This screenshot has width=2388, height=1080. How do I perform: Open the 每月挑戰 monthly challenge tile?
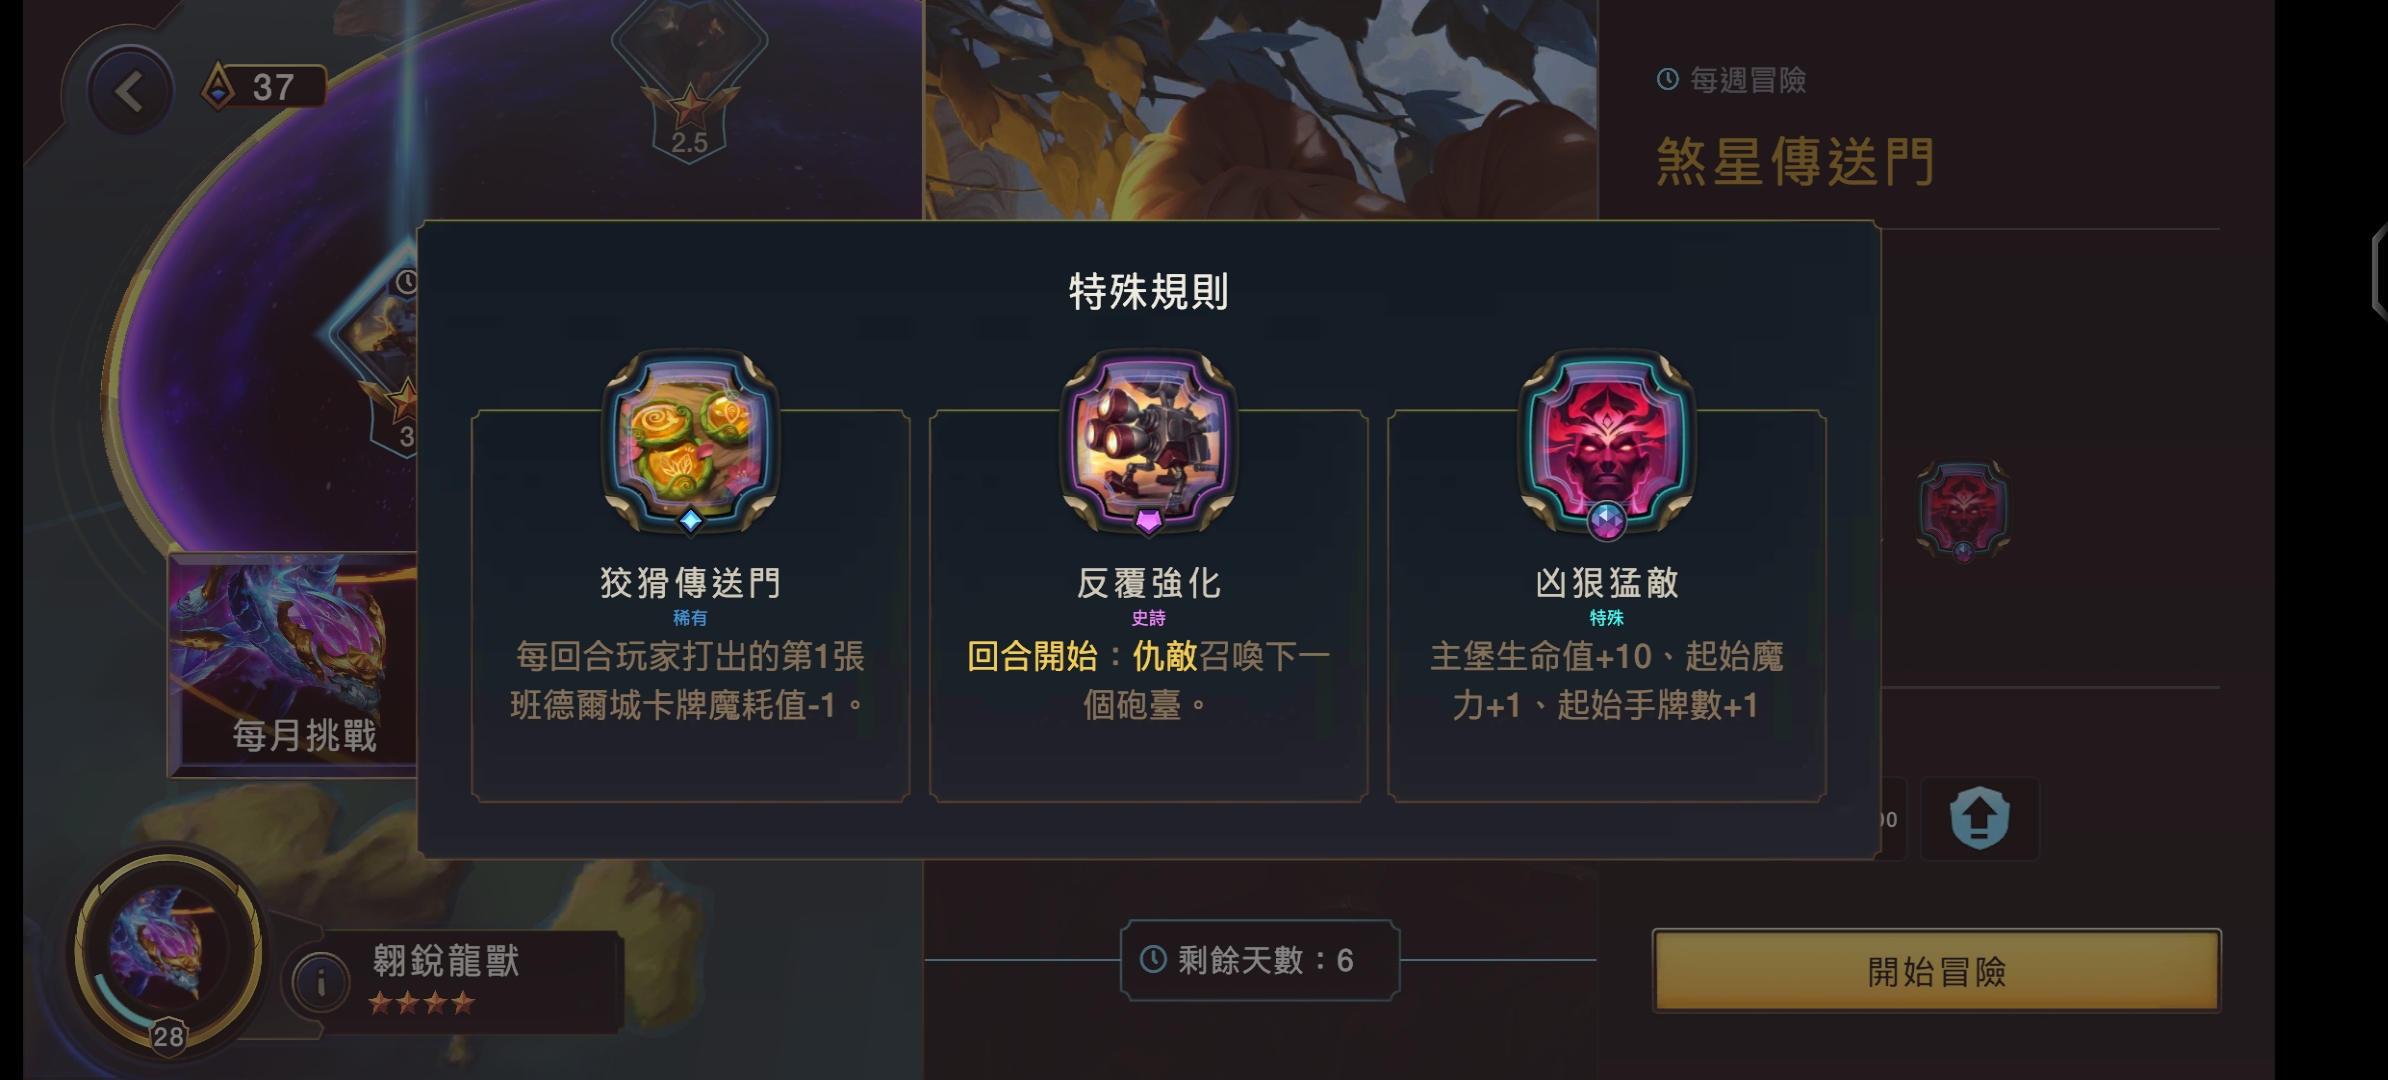pos(293,665)
